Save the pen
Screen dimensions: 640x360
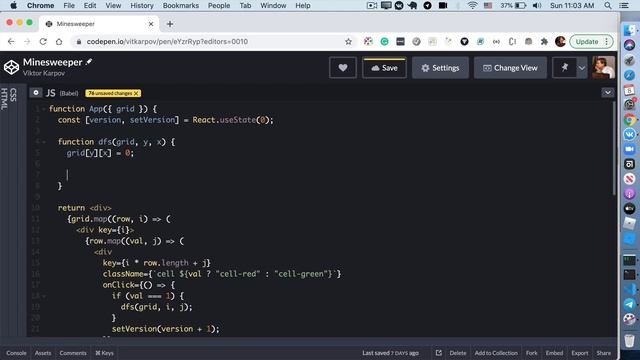[x=384, y=68]
